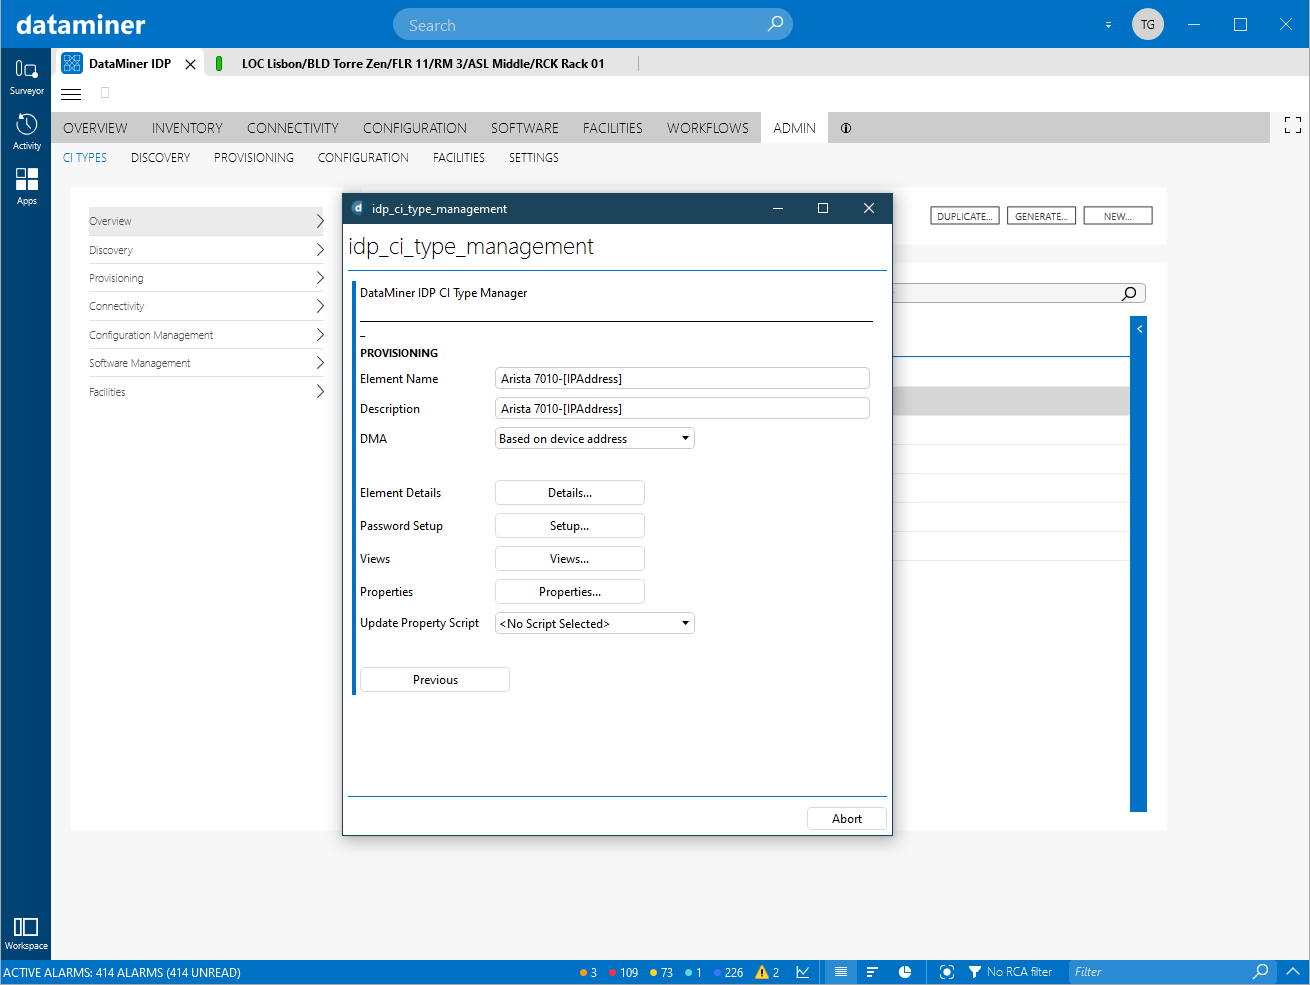Click the focus target icon in alarm bar
The image size is (1310, 985).
(x=947, y=972)
